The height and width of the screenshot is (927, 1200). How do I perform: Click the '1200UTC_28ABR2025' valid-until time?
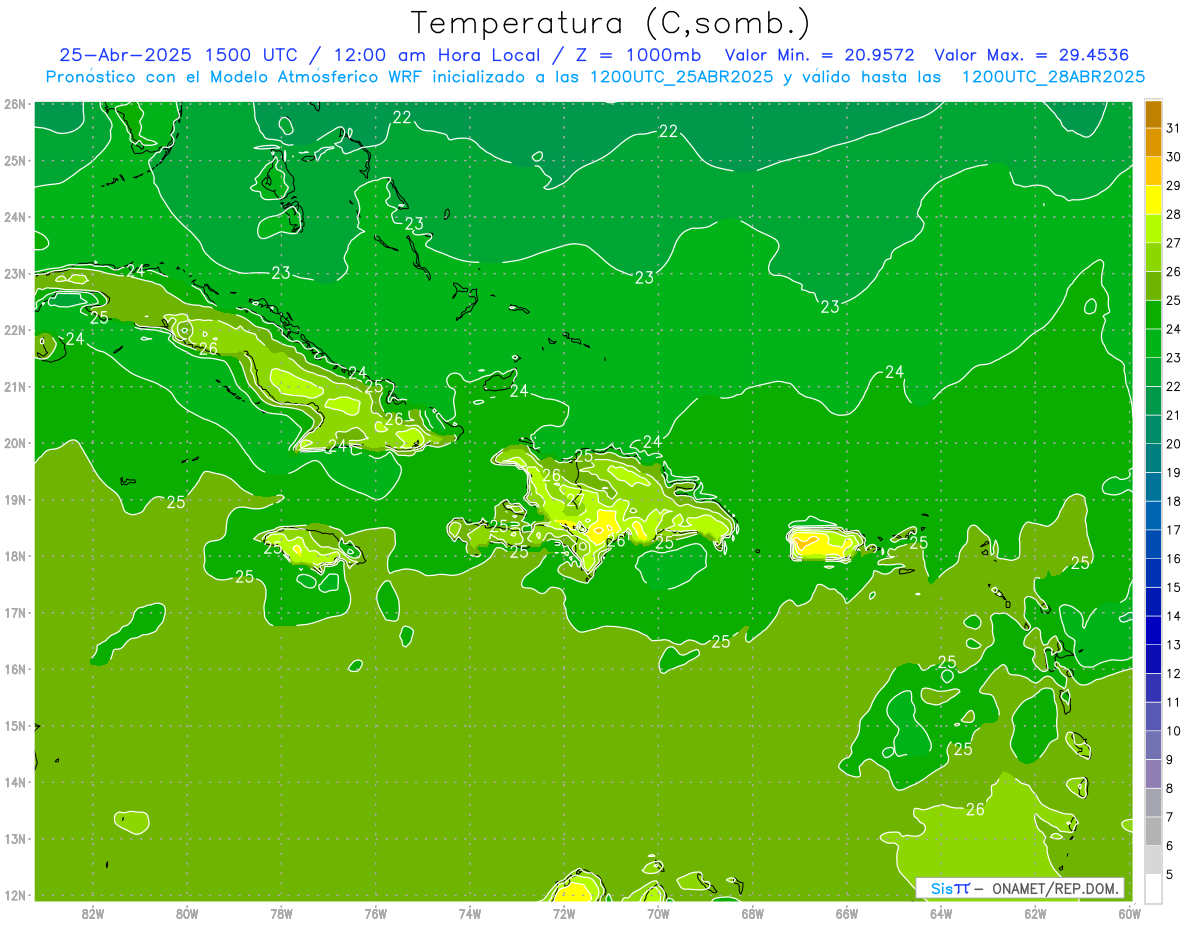click(x=1053, y=77)
